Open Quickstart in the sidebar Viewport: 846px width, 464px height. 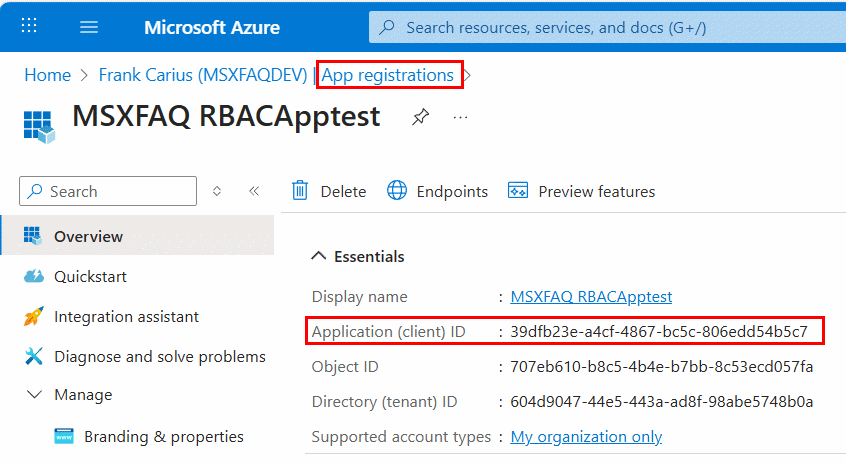click(90, 277)
